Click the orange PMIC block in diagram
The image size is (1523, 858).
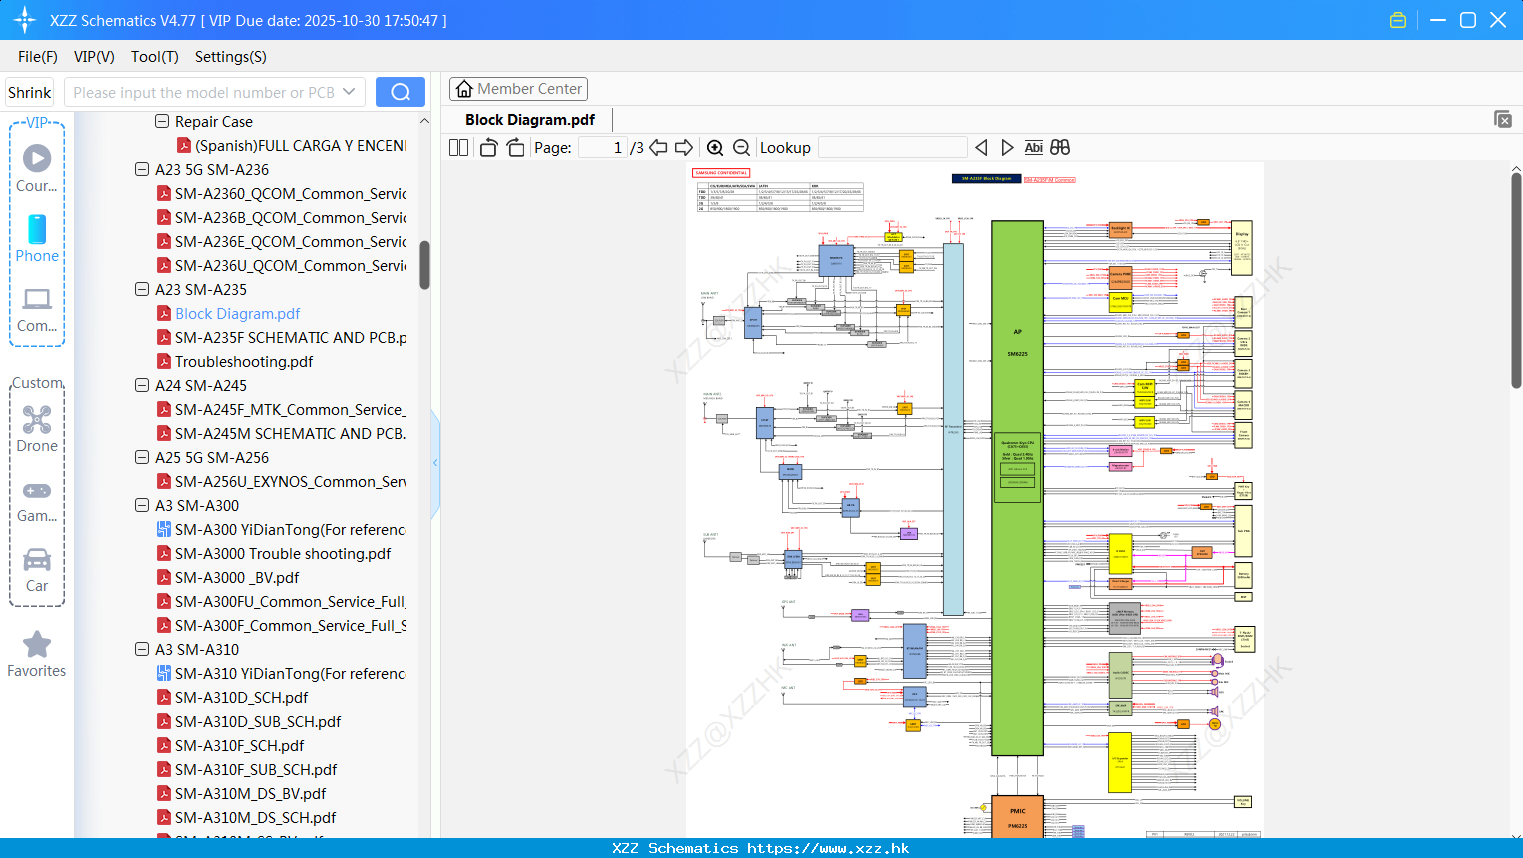tap(1017, 817)
